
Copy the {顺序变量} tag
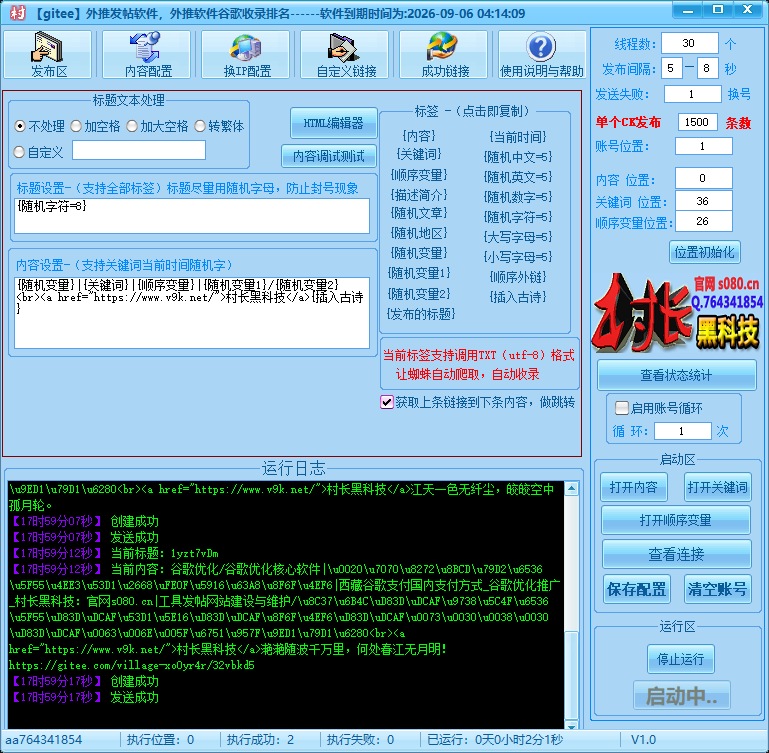click(419, 175)
